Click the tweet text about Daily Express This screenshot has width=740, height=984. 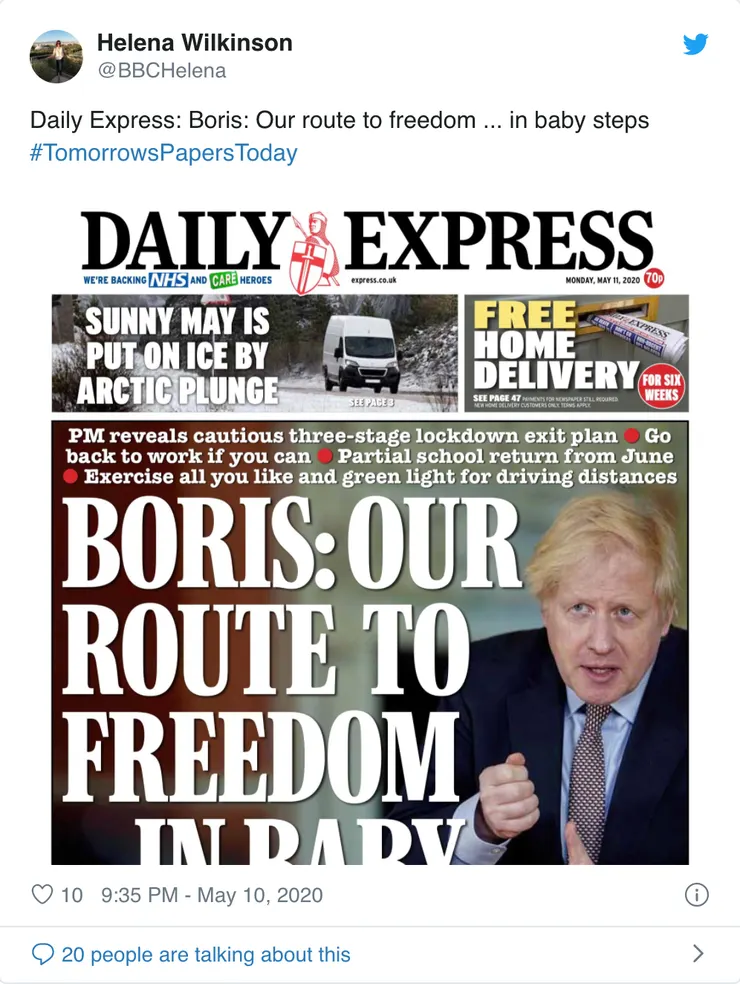click(x=340, y=121)
